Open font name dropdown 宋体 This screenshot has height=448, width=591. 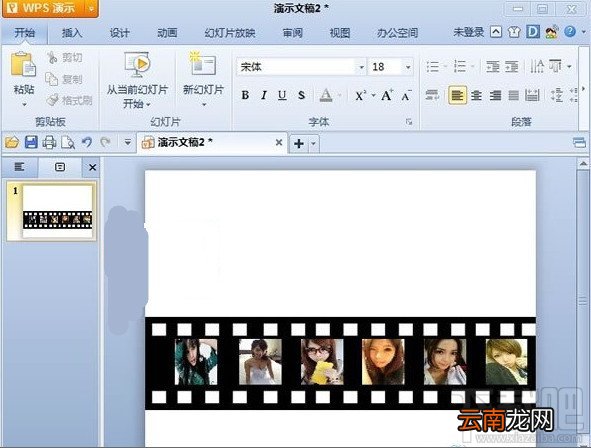[x=361, y=67]
